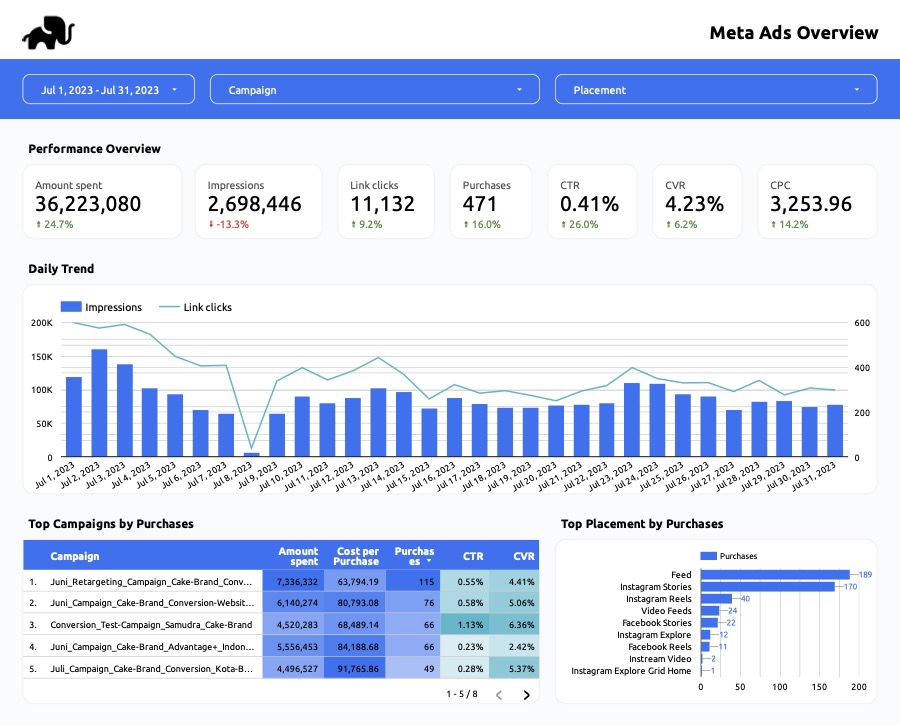Click the Purchases KPI card showing 471
This screenshot has height=726, width=900.
click(x=490, y=200)
